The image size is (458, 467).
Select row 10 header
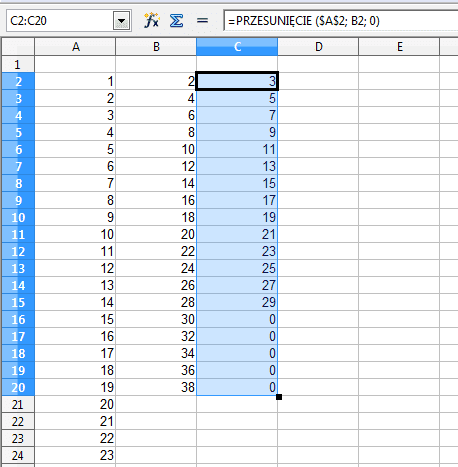pyautogui.click(x=18, y=217)
